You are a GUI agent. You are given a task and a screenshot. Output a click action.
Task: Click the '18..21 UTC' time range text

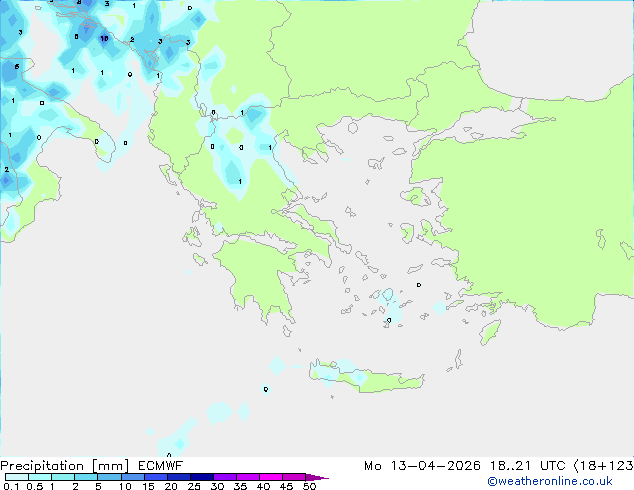pyautogui.click(x=527, y=466)
